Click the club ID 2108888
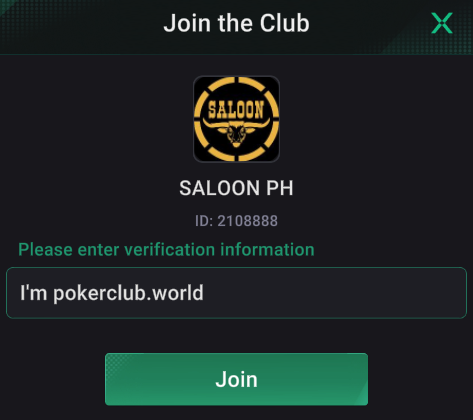This screenshot has width=473, height=420. [247, 221]
